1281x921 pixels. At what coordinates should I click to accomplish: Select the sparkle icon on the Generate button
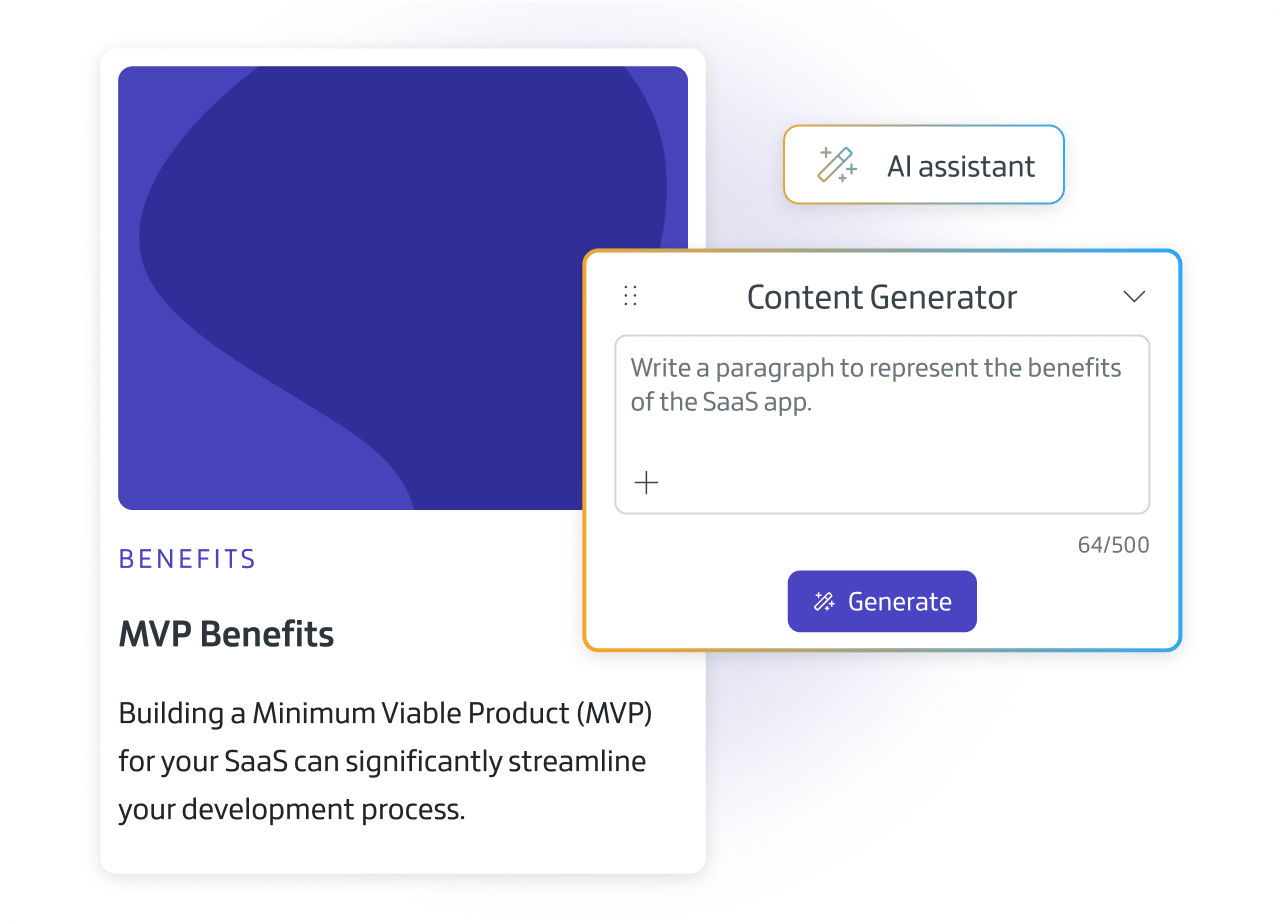click(x=824, y=601)
